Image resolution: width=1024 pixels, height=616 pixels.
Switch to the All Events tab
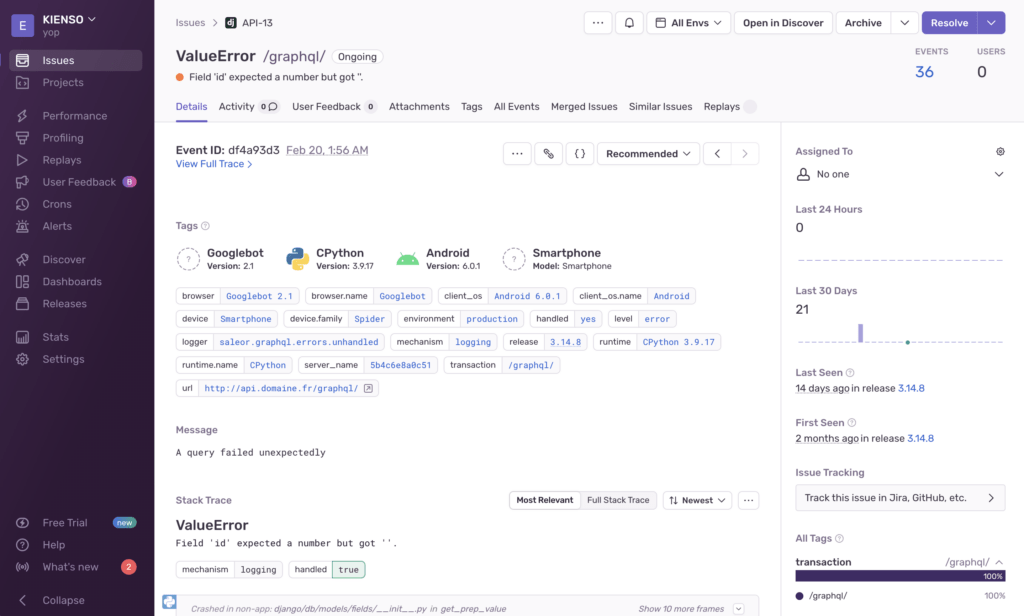pyautogui.click(x=517, y=106)
